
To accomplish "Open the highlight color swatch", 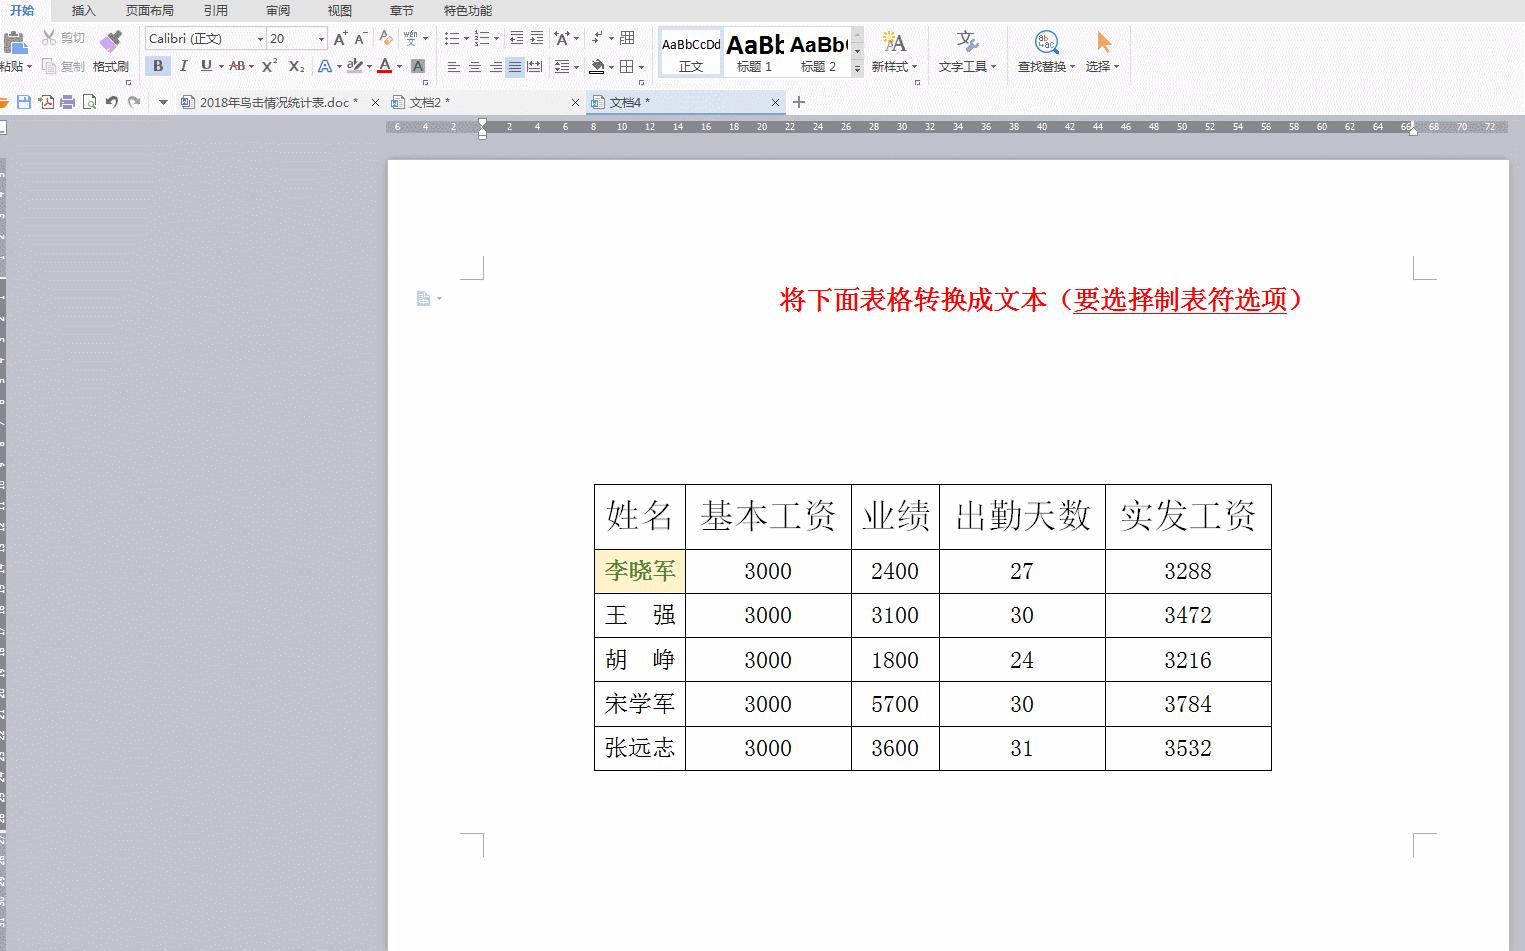I will tap(355, 66).
